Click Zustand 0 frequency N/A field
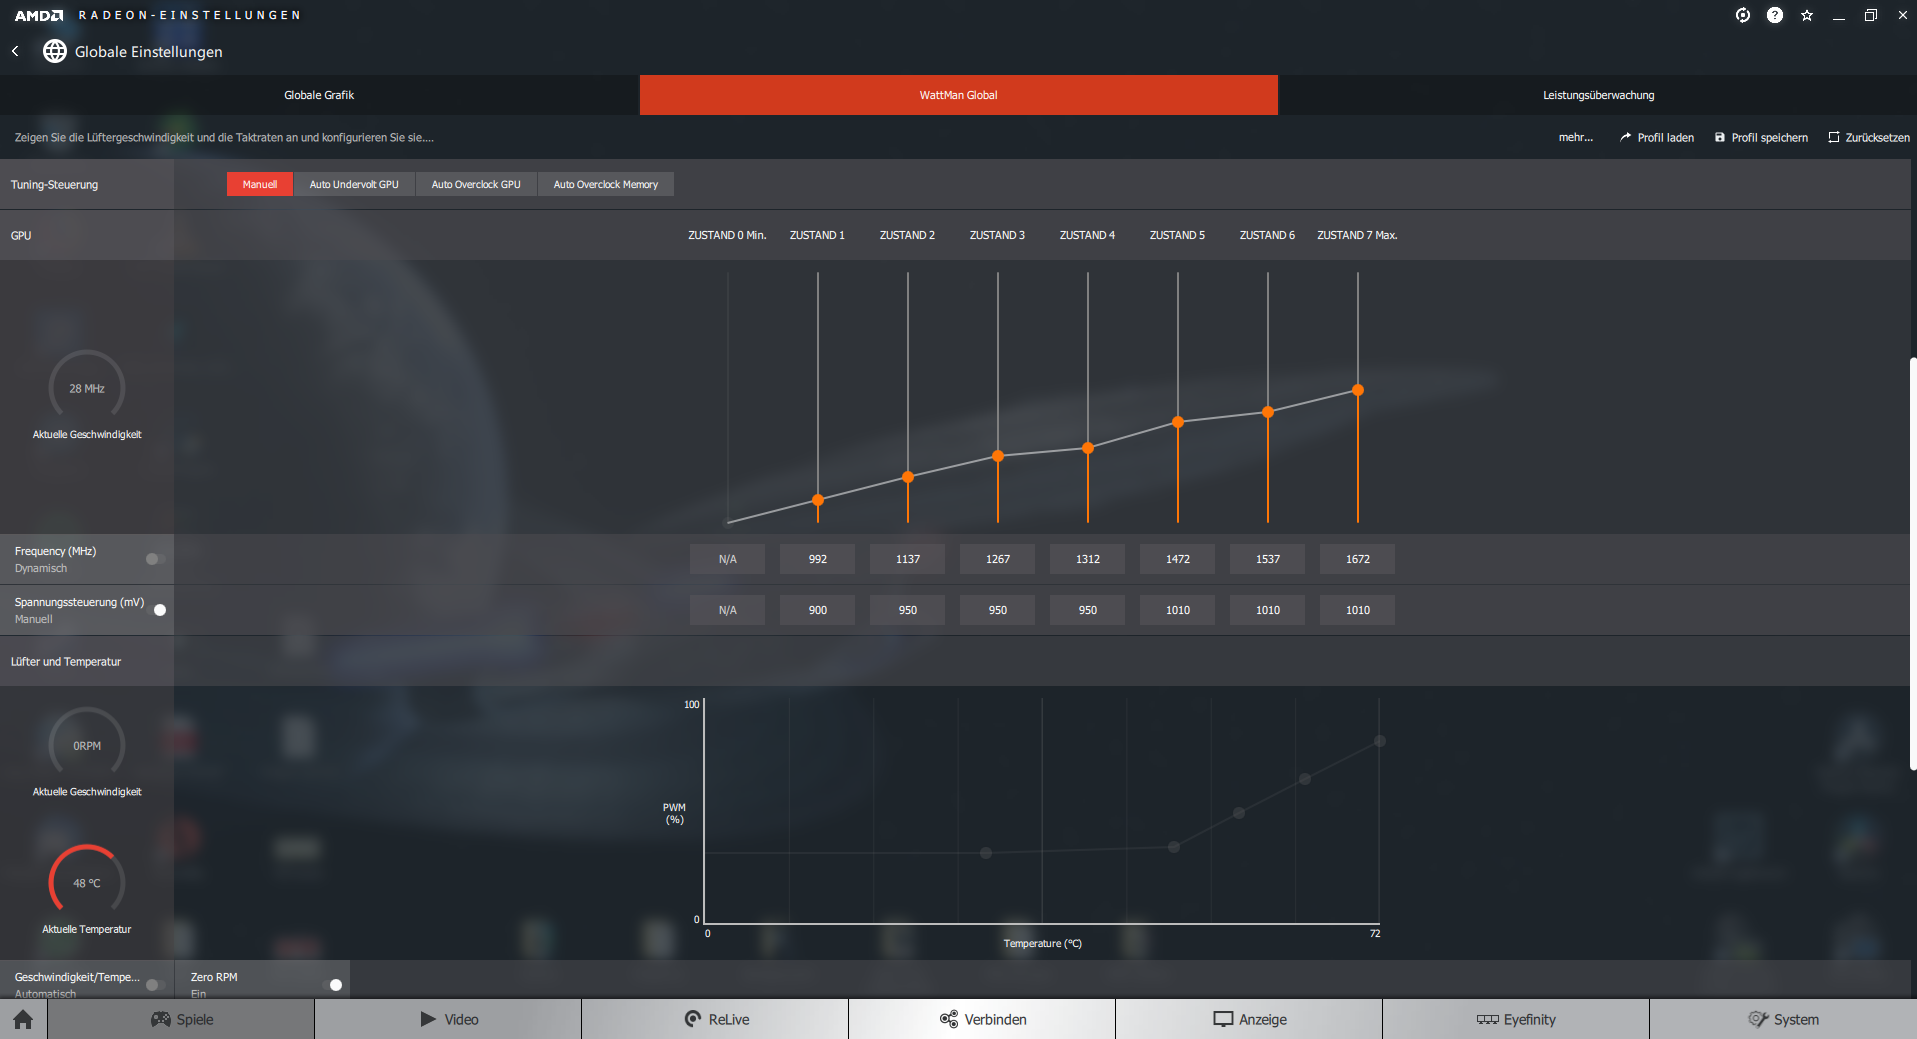Viewport: 1917px width, 1039px height. coord(728,559)
